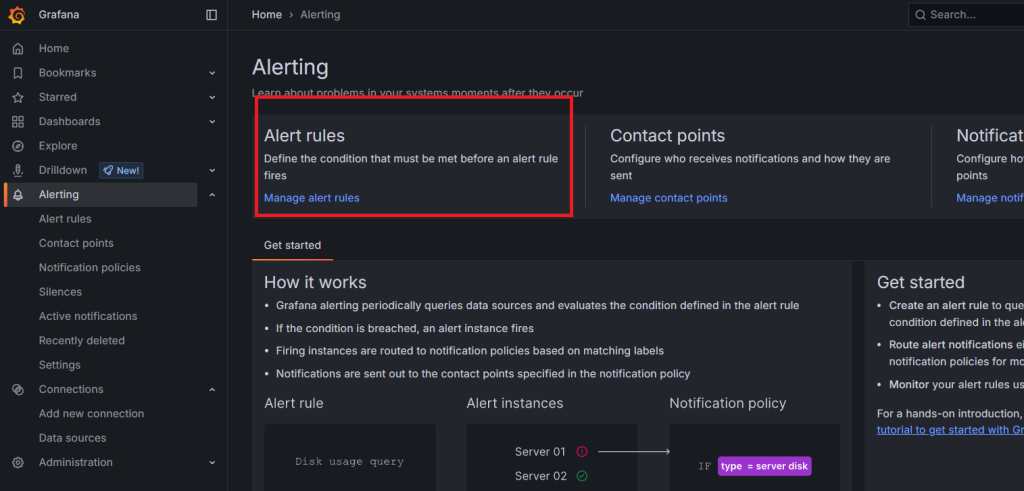
Task: Select the Get started tab
Action: (x=293, y=246)
